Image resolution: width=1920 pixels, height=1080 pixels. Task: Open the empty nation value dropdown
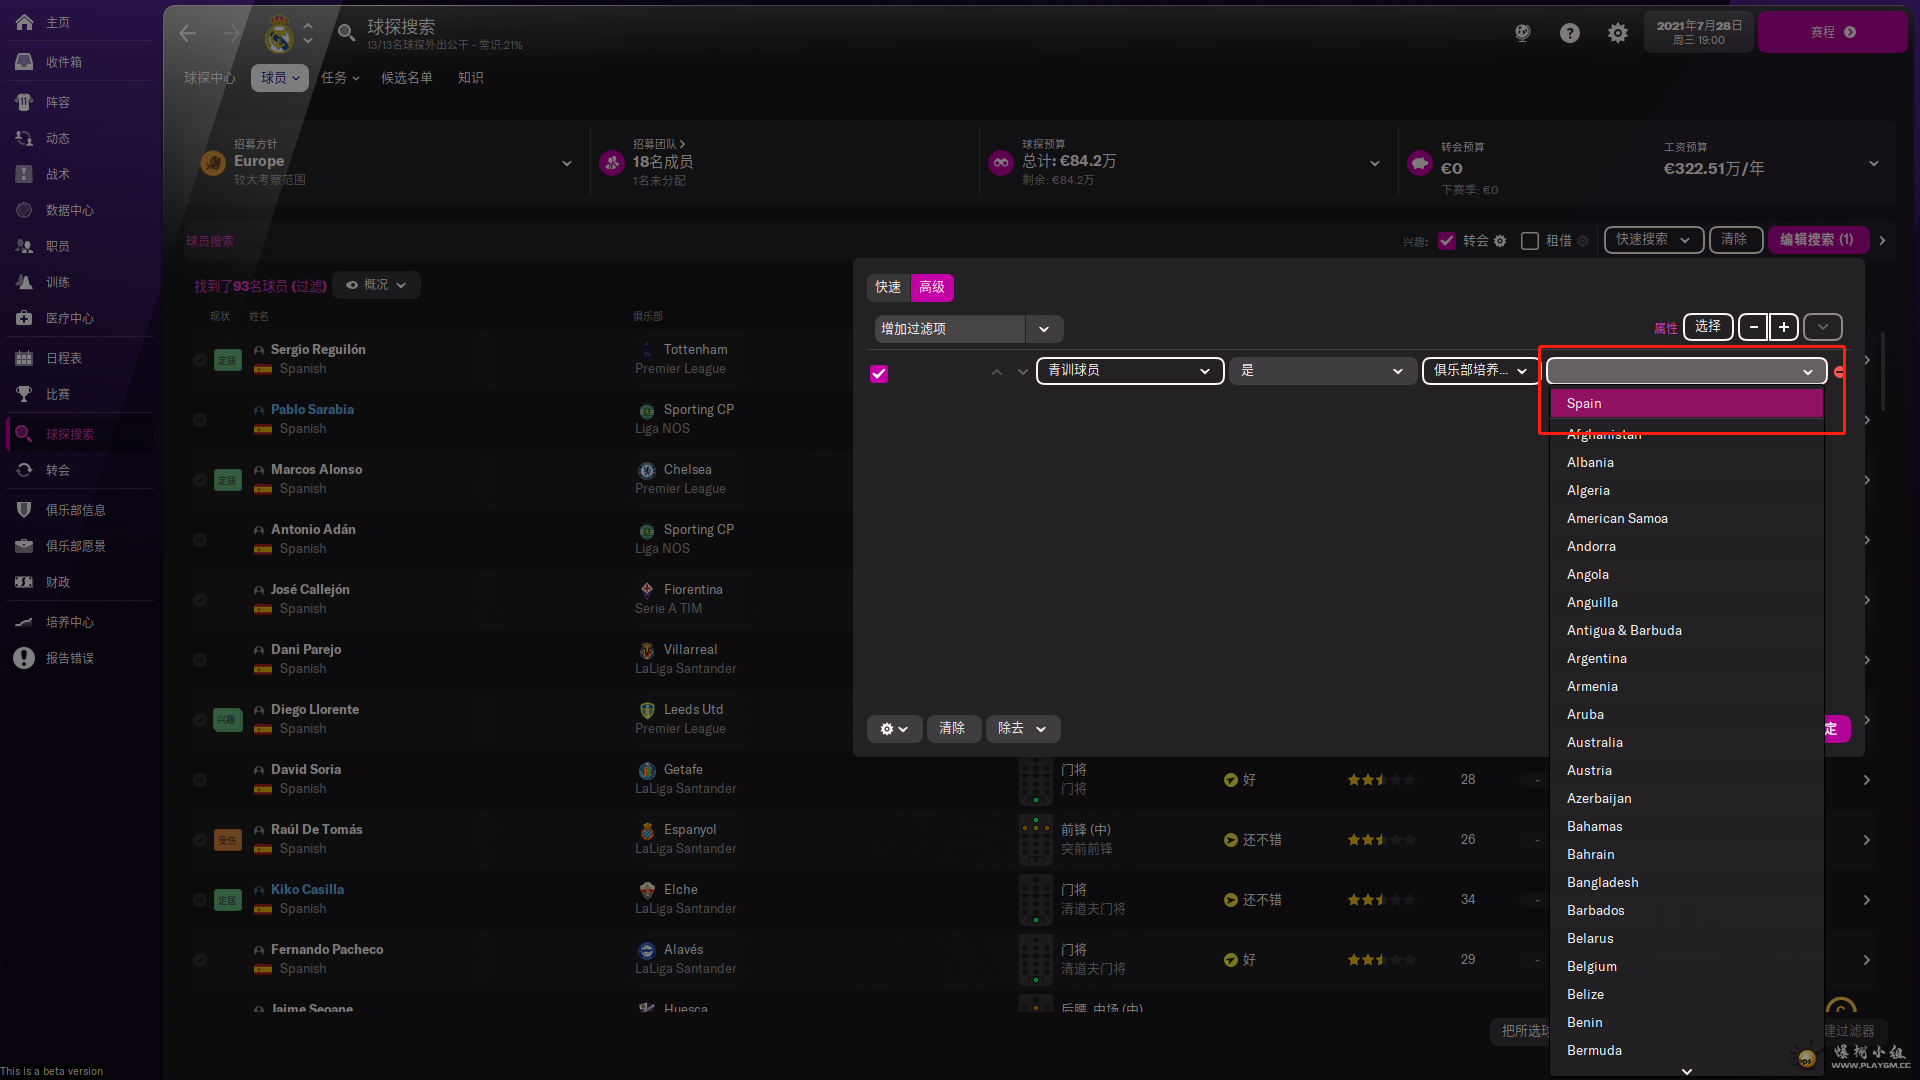tap(1687, 371)
